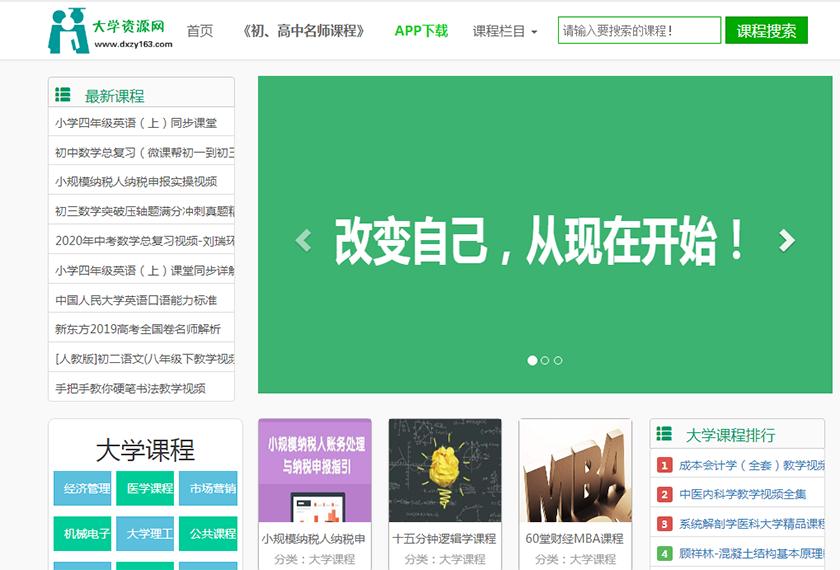
Task: Select the 医学课程 category tile
Action: (145, 488)
